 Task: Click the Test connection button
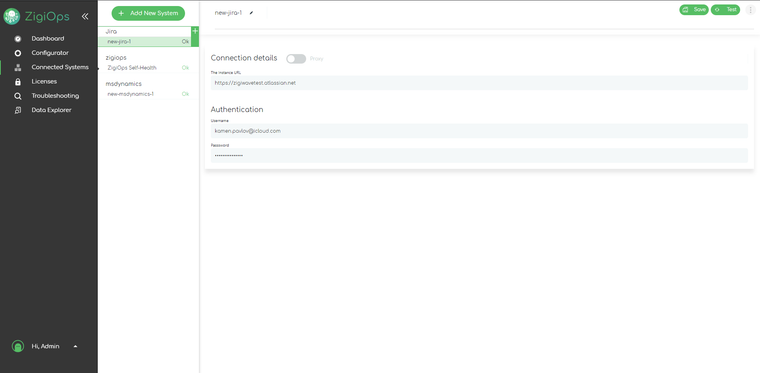[726, 10]
